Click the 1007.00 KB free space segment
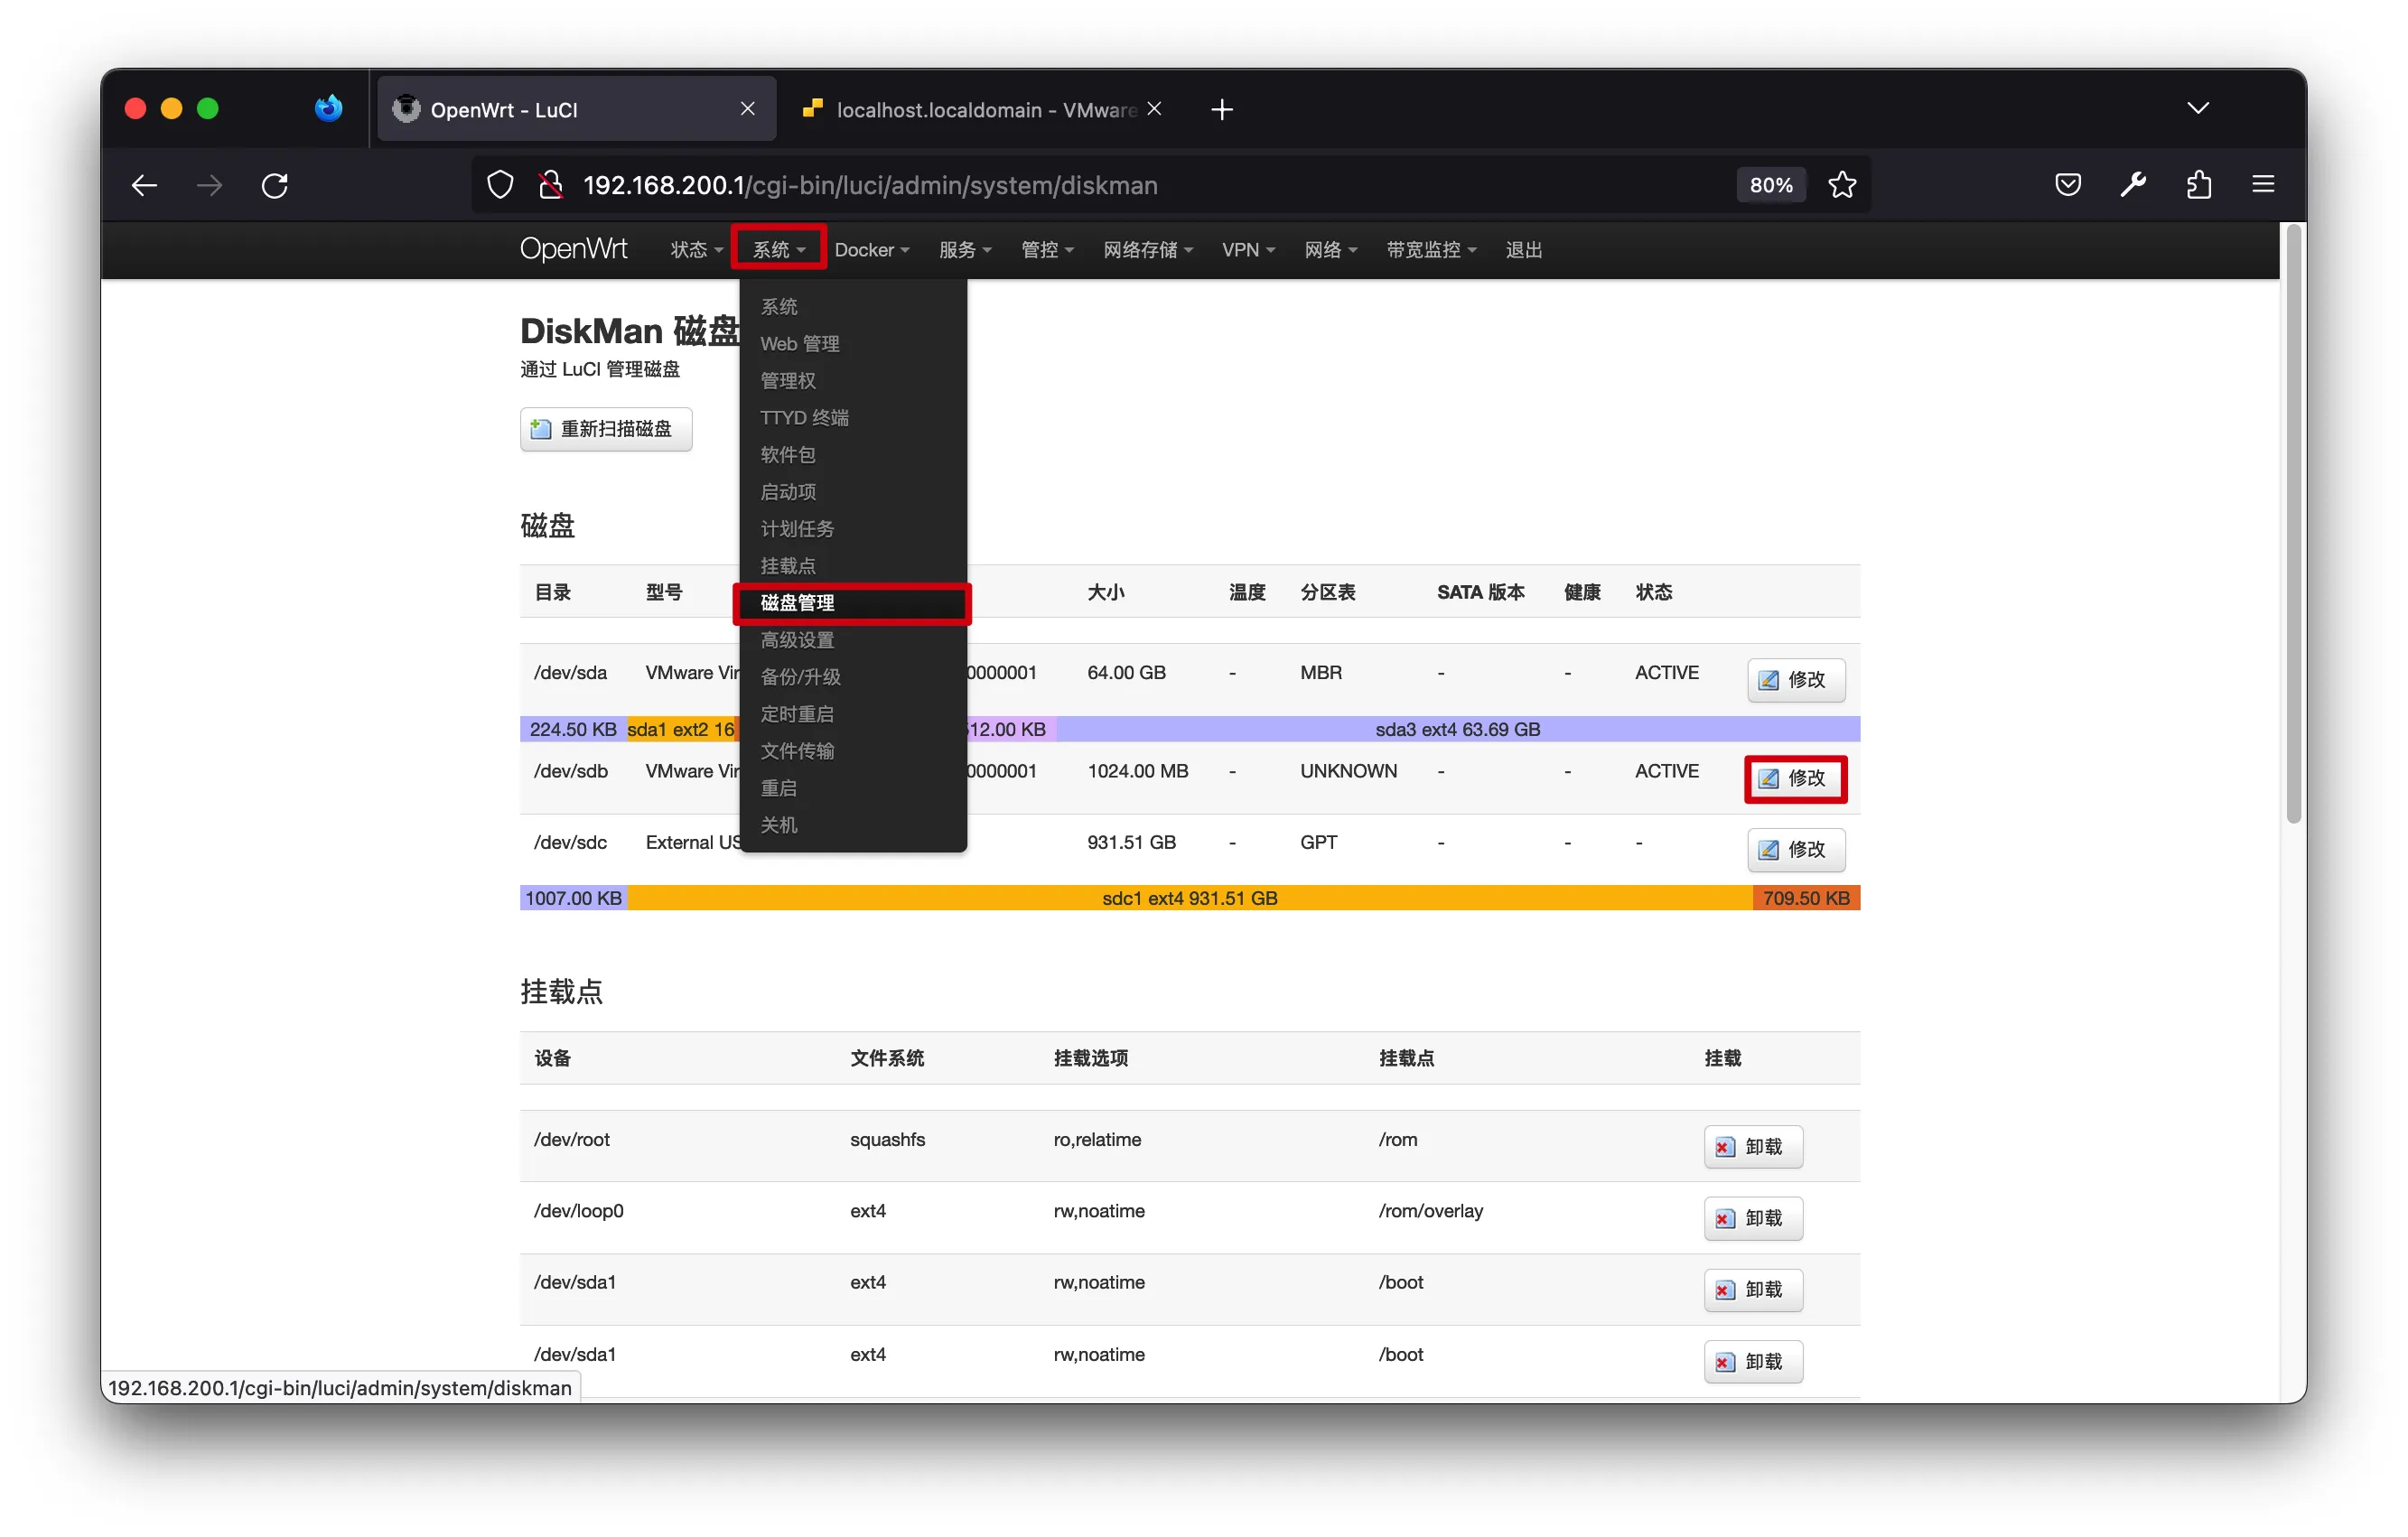 [574, 898]
